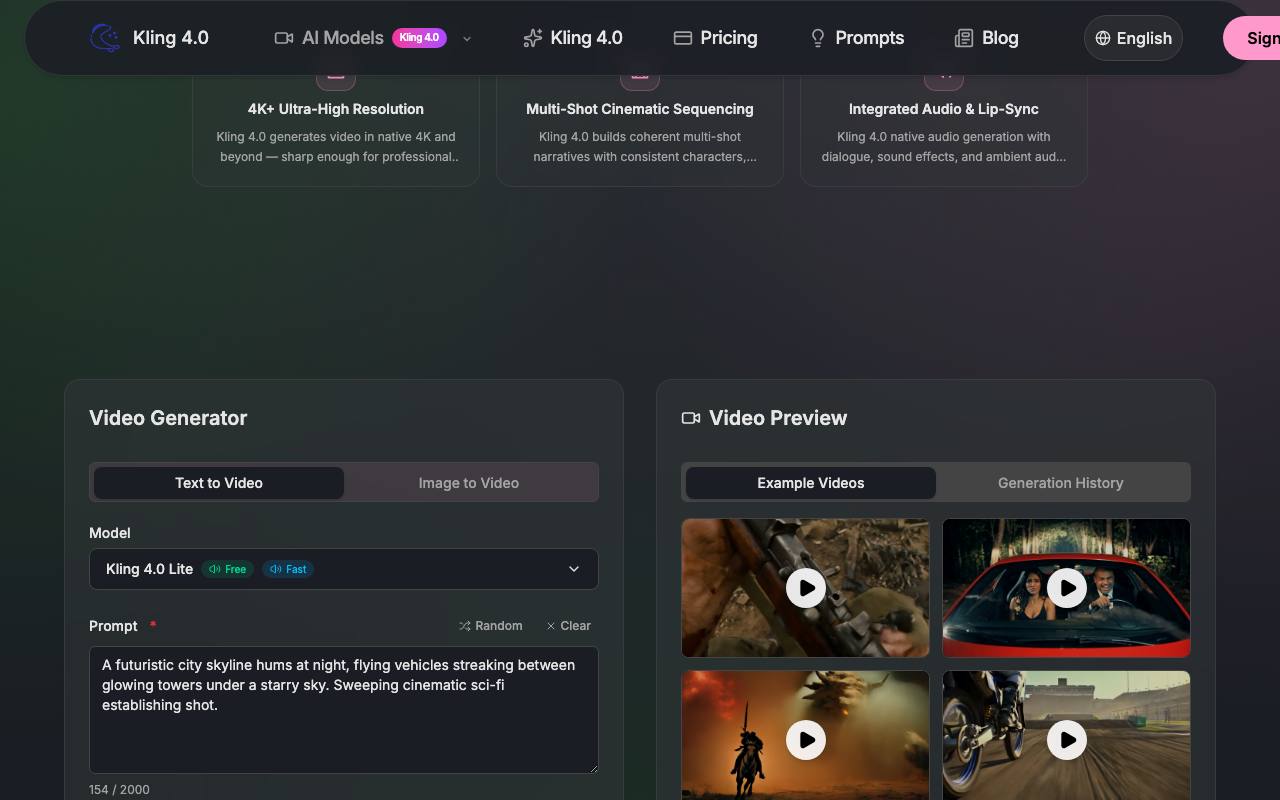
Task: Click the Video Generator heading
Action: click(x=168, y=418)
